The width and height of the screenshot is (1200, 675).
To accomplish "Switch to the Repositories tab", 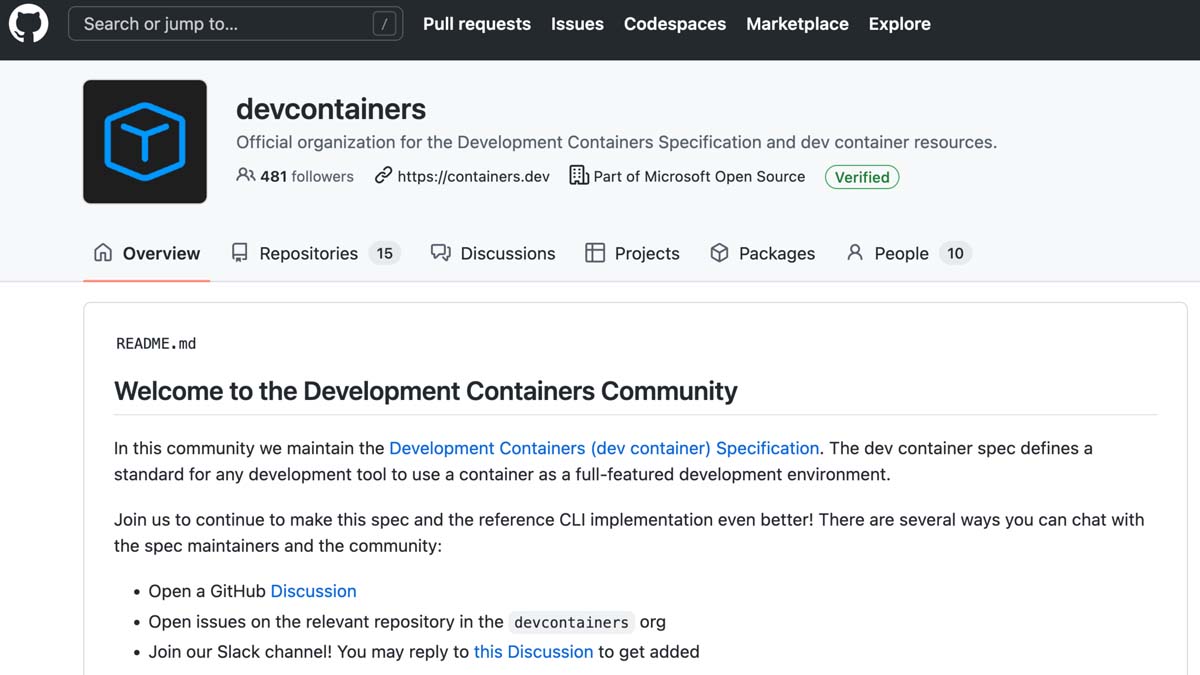I will coord(315,253).
